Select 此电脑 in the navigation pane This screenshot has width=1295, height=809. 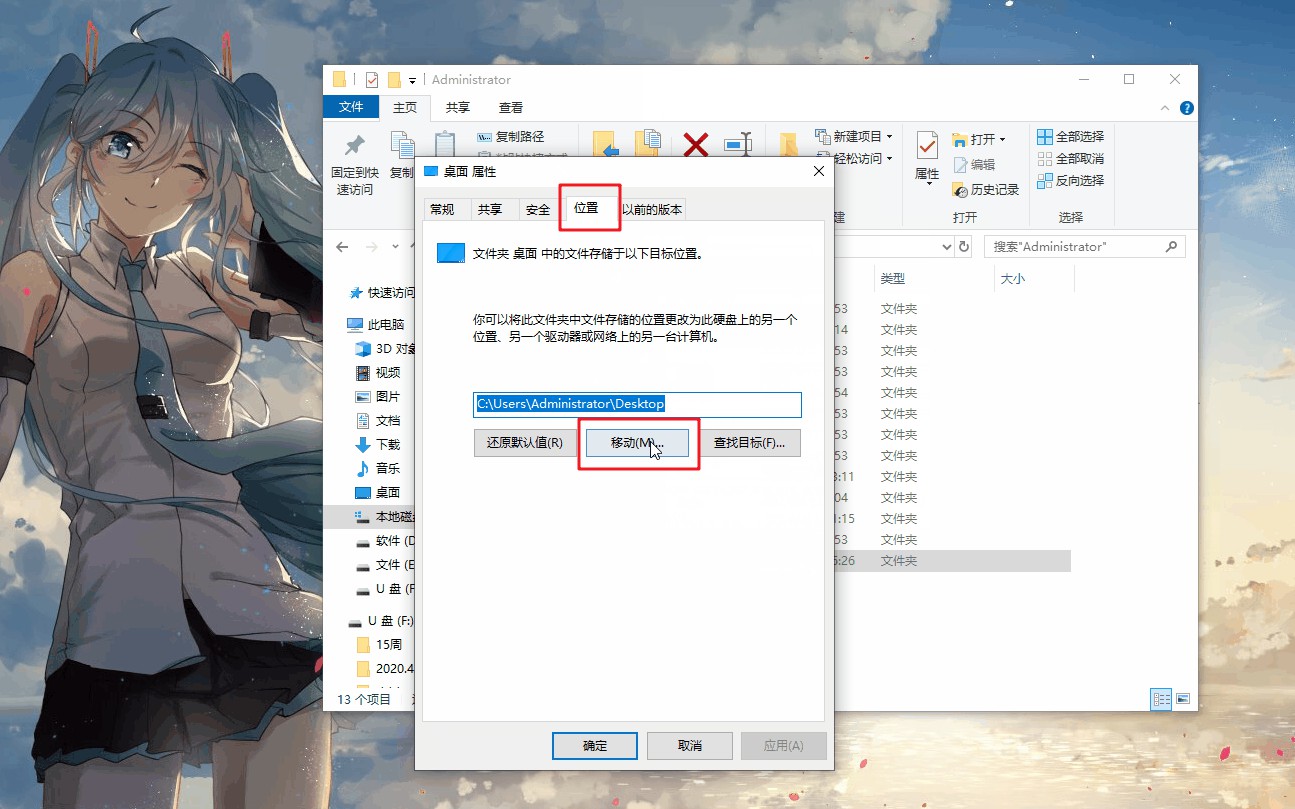tap(376, 325)
